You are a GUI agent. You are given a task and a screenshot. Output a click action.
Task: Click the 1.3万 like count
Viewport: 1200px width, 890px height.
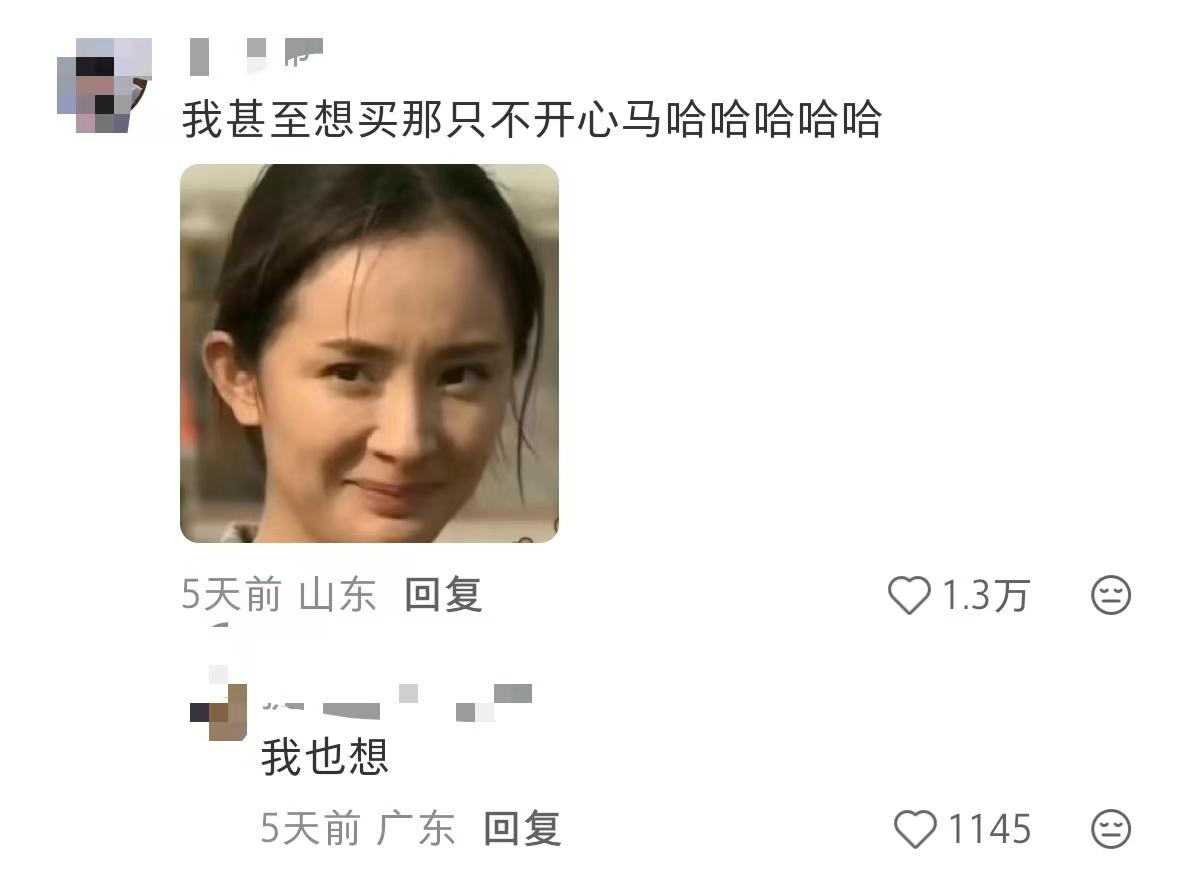(986, 596)
